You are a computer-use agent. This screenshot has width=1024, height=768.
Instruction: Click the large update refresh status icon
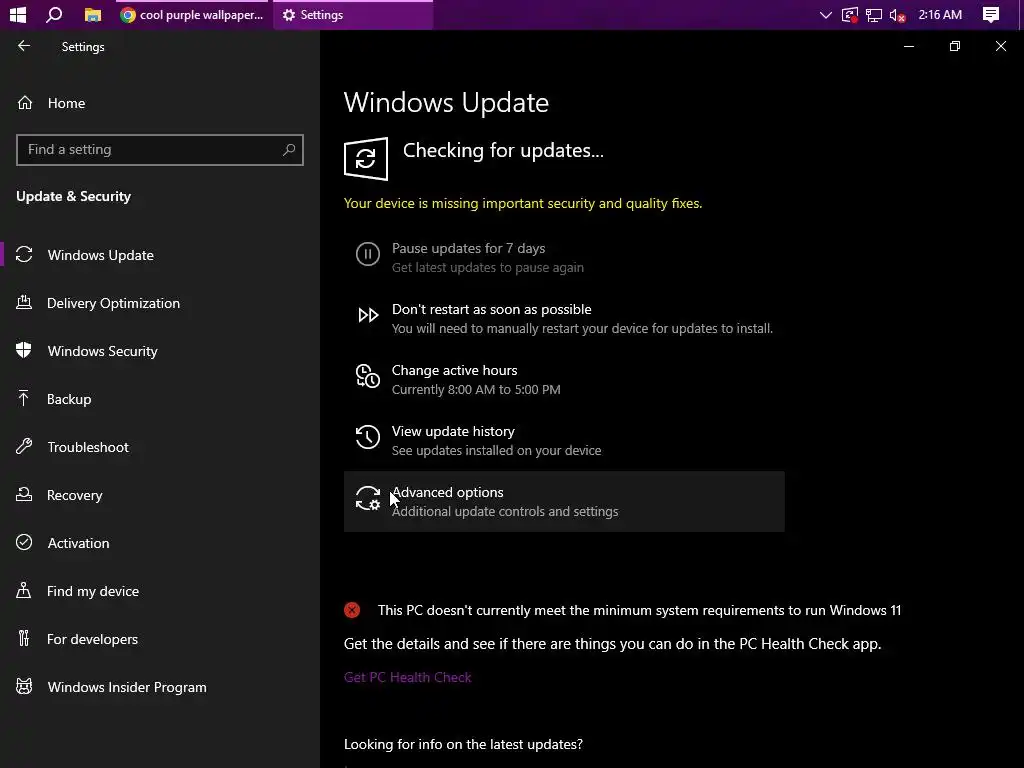tap(366, 159)
